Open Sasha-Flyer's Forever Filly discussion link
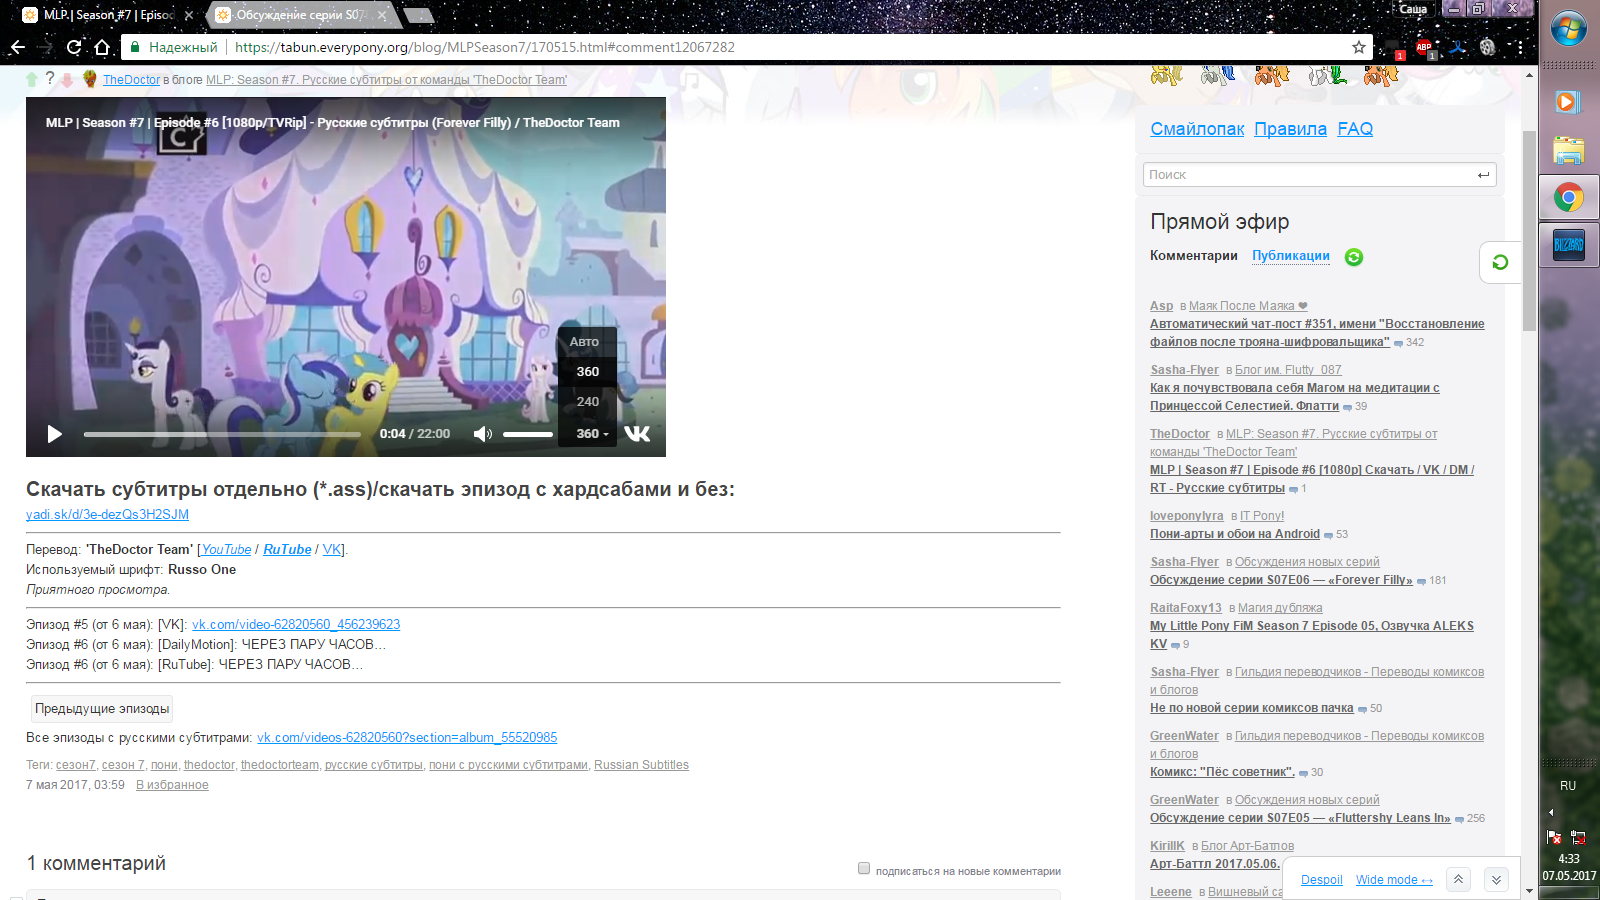Screen dimensions: 1600x900 (1281, 580)
